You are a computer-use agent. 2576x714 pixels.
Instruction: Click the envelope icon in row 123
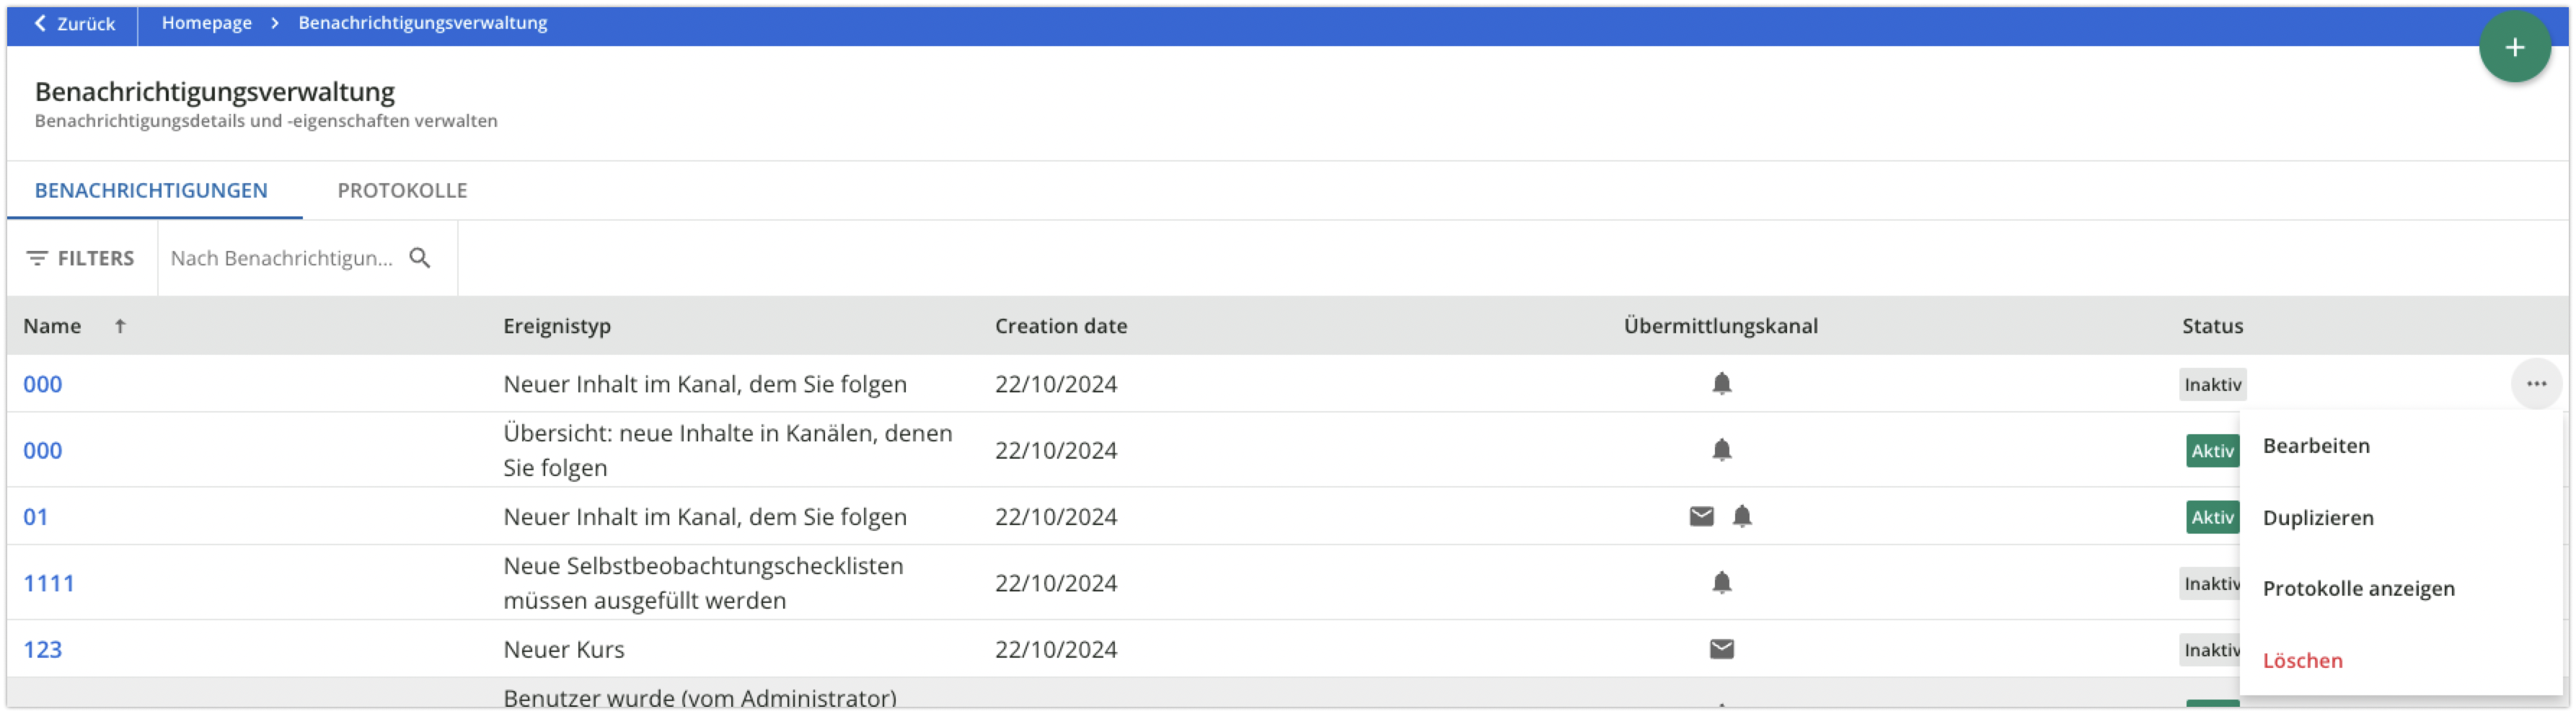tap(1721, 650)
